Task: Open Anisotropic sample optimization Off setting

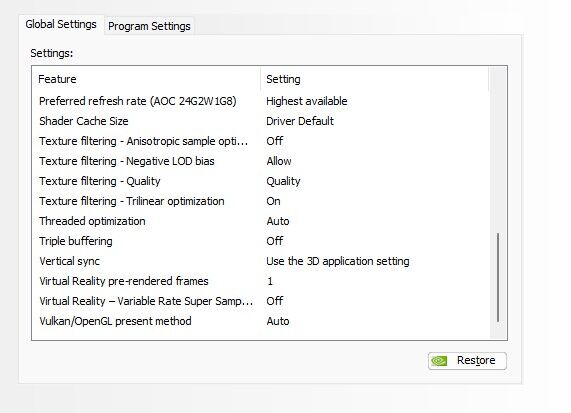Action: 275,141
